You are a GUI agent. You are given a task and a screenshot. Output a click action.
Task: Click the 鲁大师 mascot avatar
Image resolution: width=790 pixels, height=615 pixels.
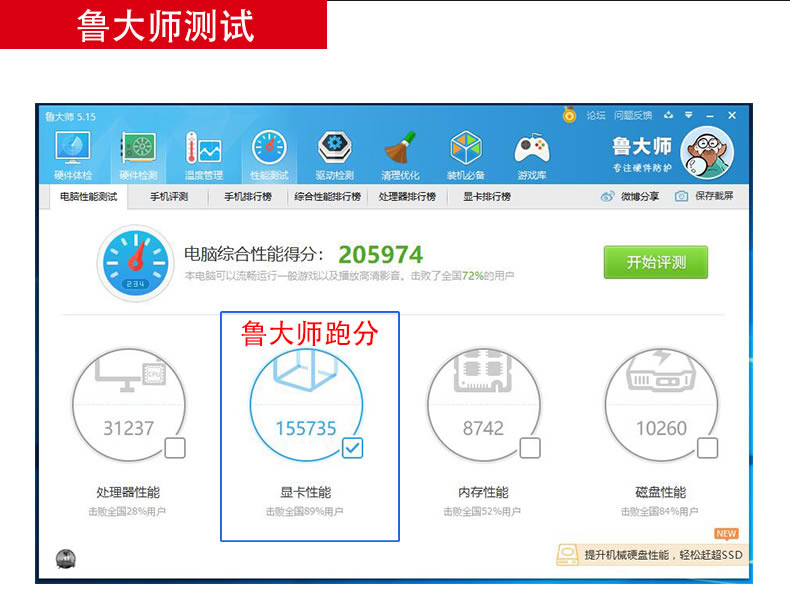pyautogui.click(x=707, y=153)
